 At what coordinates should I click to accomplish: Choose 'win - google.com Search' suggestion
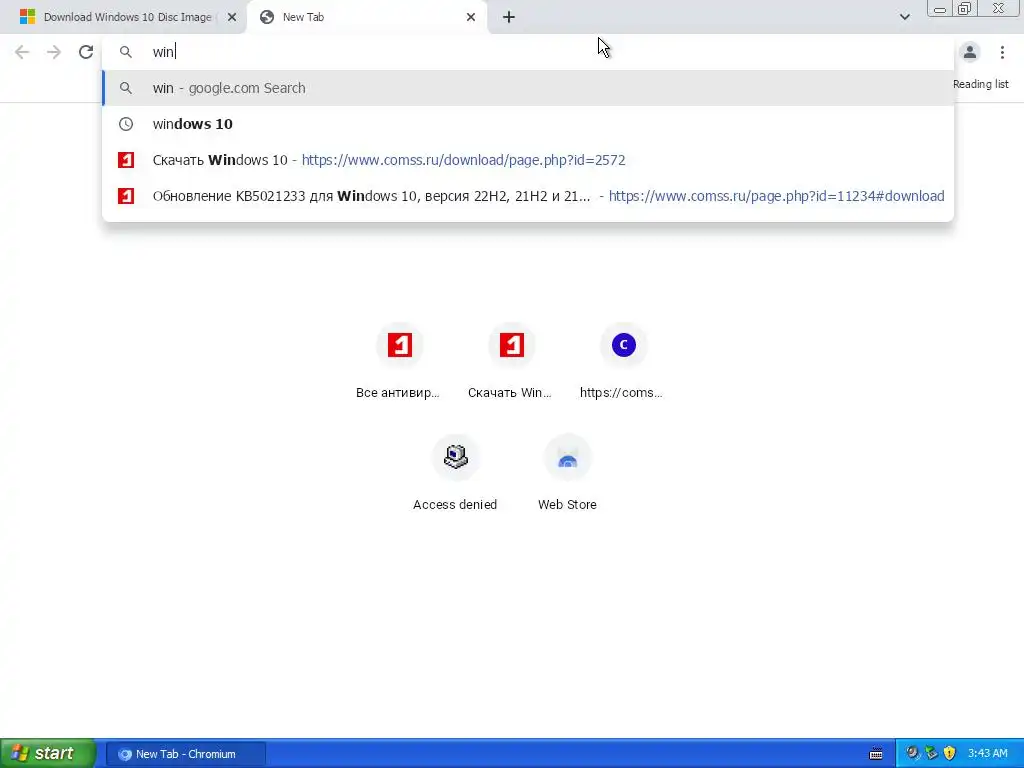point(528,88)
